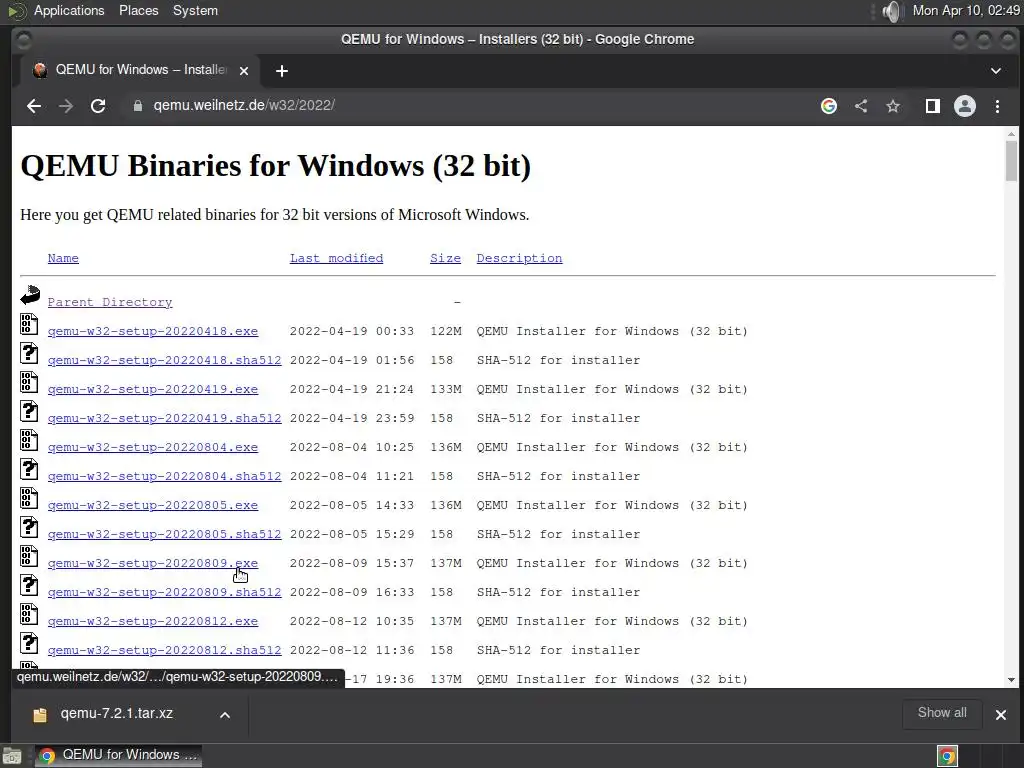This screenshot has height=768, width=1024.
Task: Download qemu-w32-setup-20220809.exe
Action: click(153, 563)
